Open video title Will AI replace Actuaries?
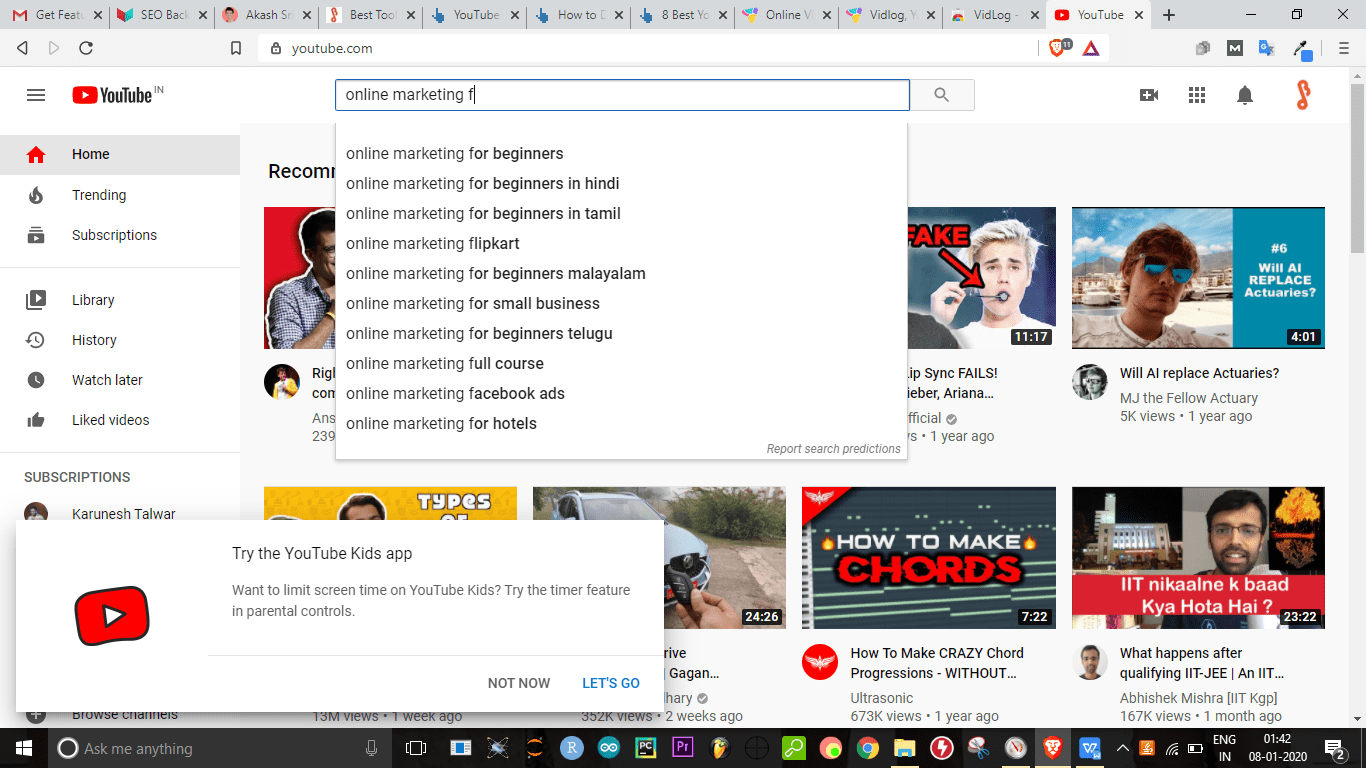This screenshot has width=1366, height=768. click(x=1200, y=373)
